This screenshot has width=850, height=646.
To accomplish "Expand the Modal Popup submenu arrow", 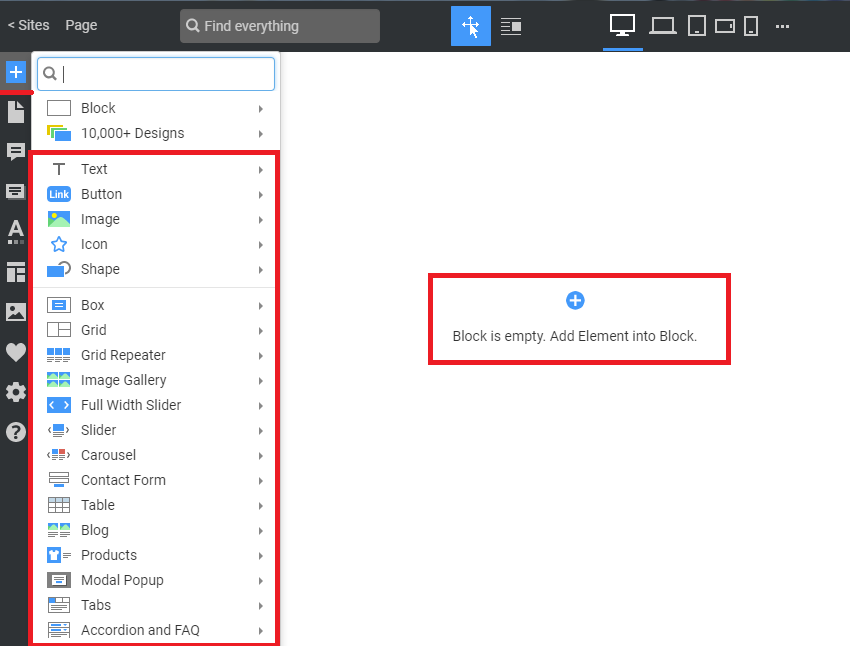I will 261,581.
